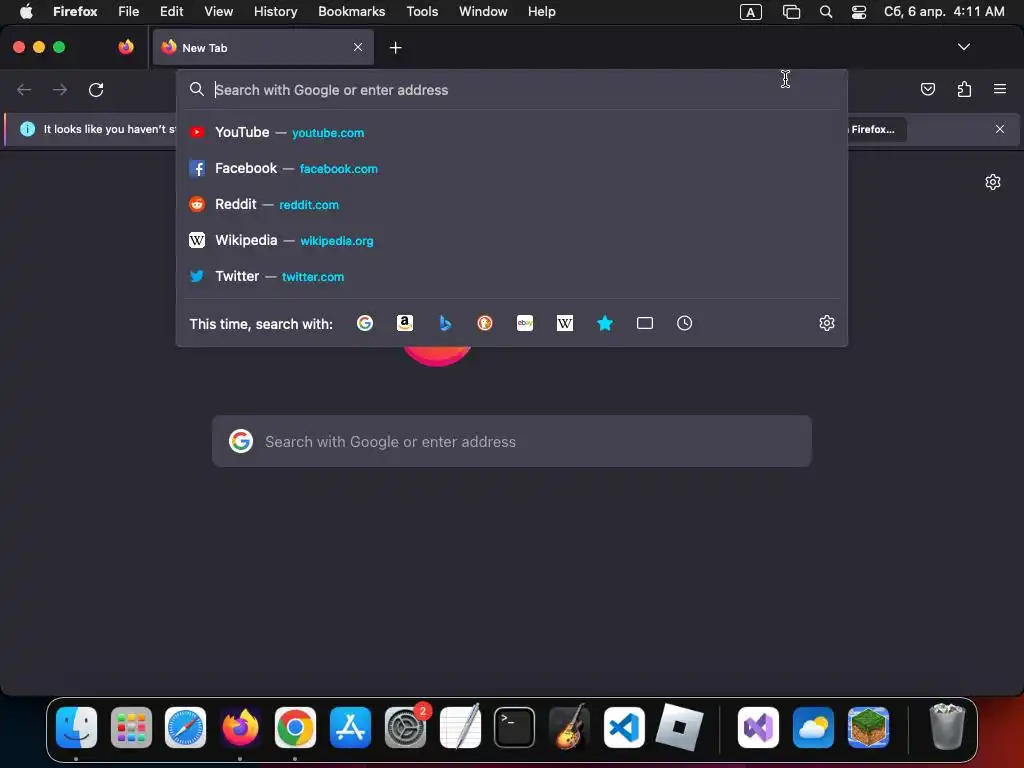Viewport: 1024px width, 768px height.
Task: Select the eBay search engine icon
Action: point(525,323)
